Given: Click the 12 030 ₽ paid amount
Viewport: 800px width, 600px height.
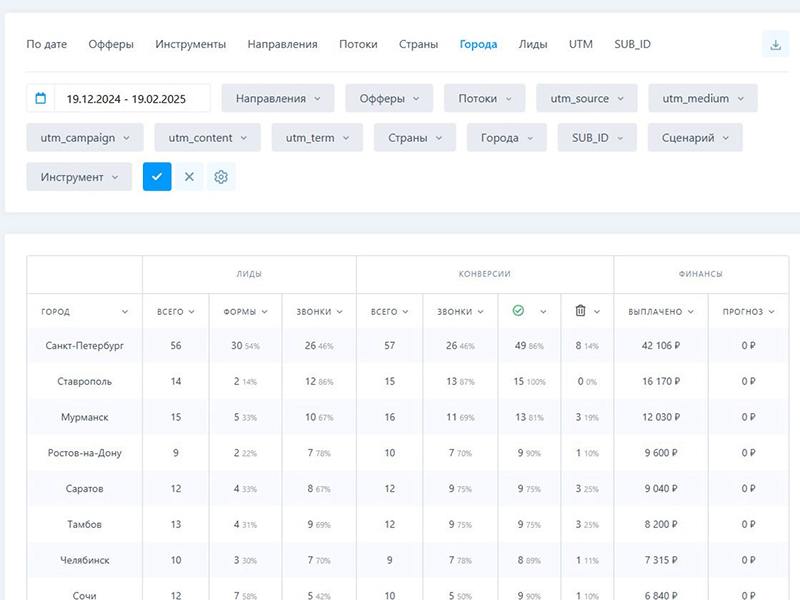Looking at the screenshot, I should (661, 417).
